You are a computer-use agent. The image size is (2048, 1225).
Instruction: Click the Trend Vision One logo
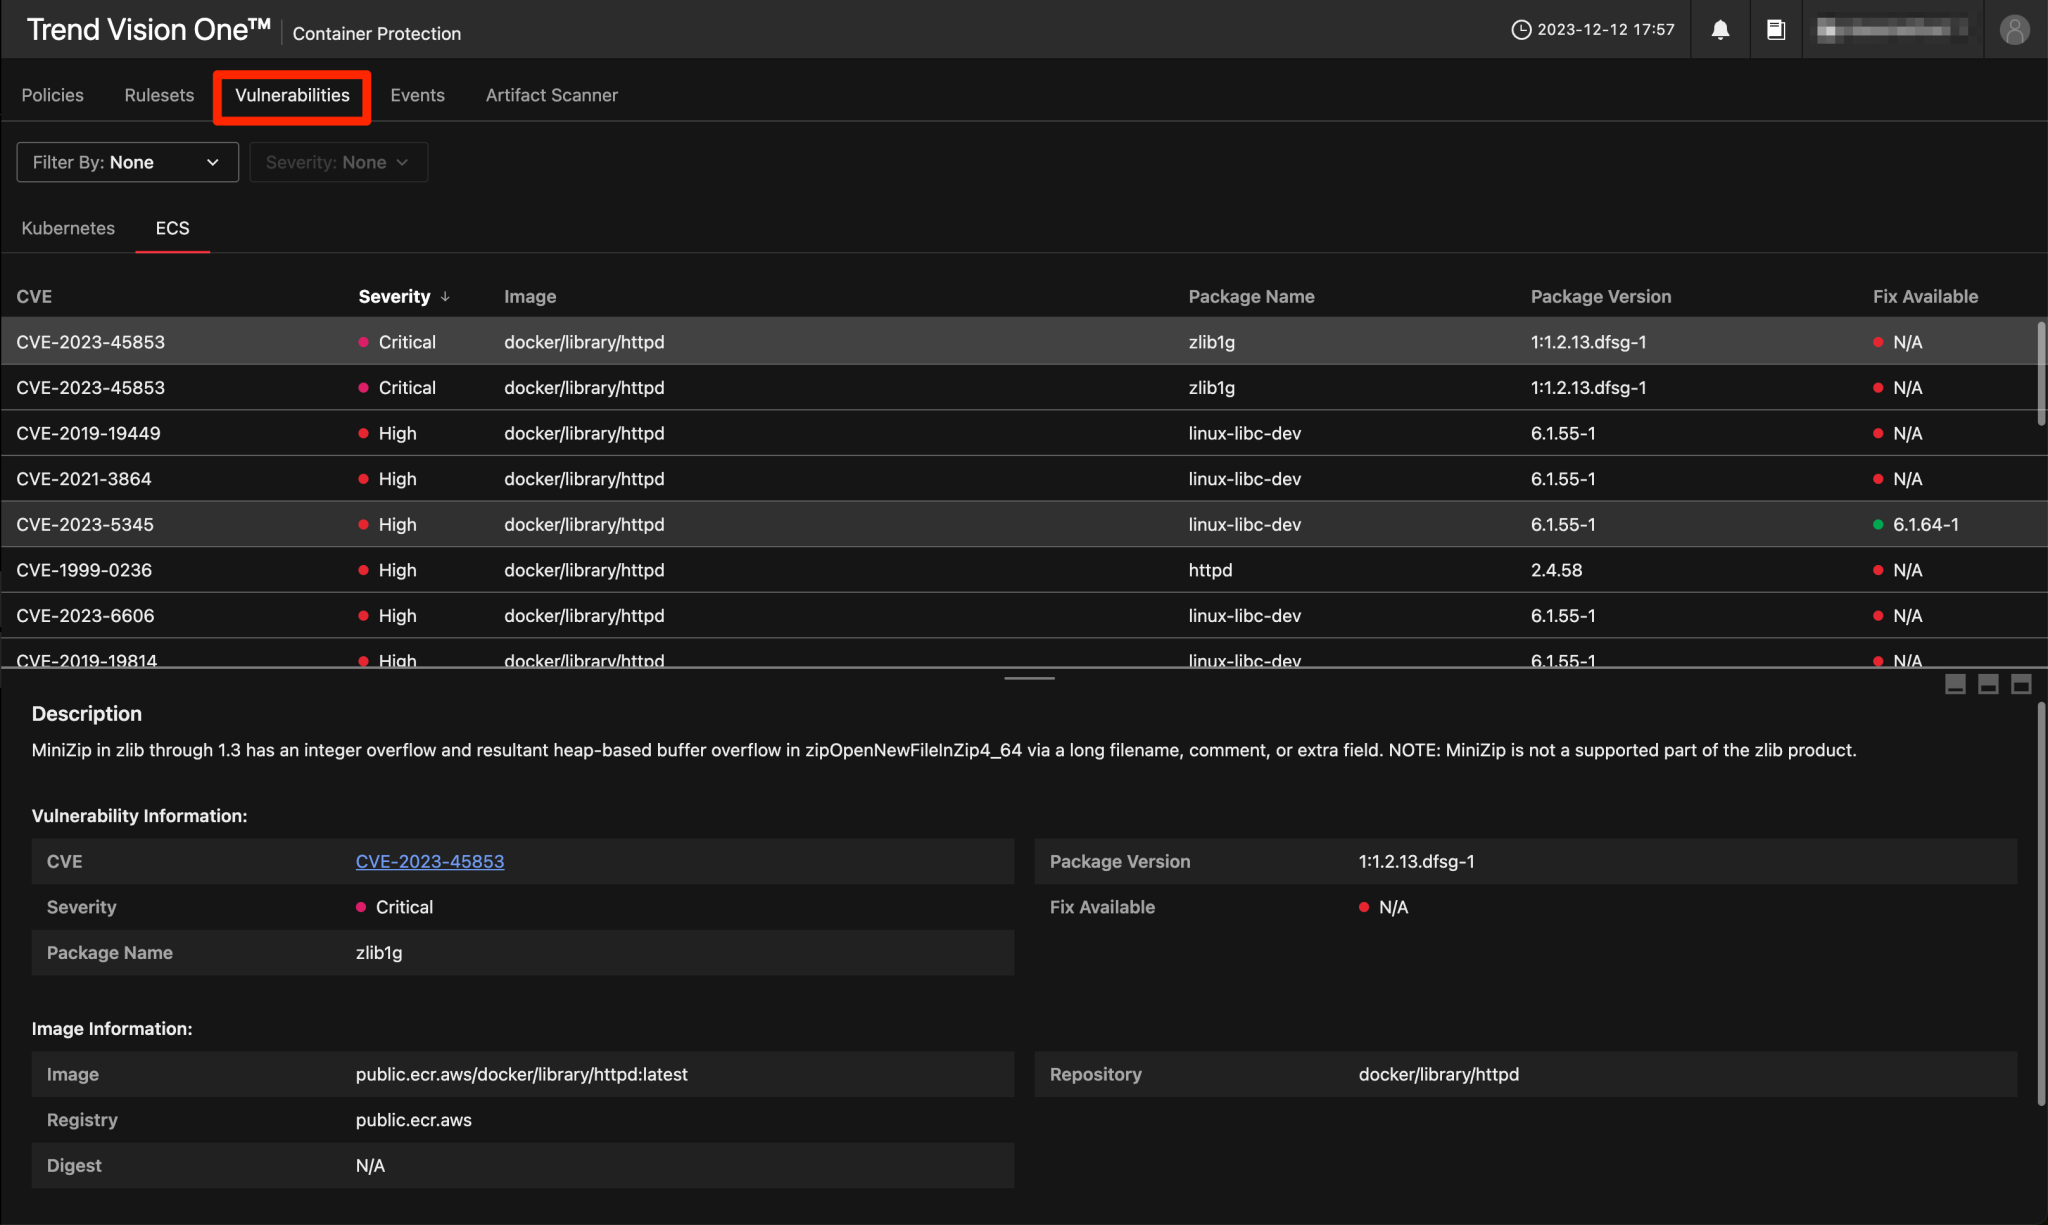click(148, 29)
